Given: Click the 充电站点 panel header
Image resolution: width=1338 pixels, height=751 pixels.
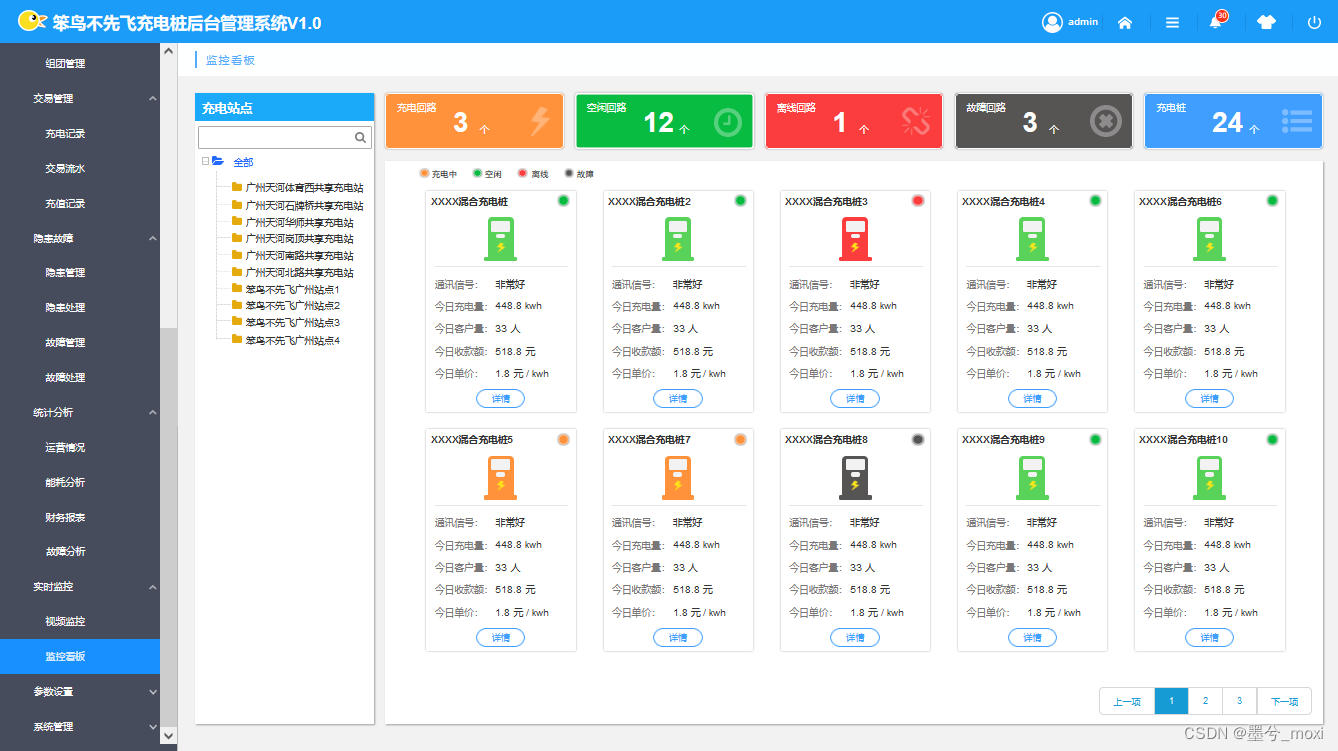Looking at the screenshot, I should [x=284, y=108].
